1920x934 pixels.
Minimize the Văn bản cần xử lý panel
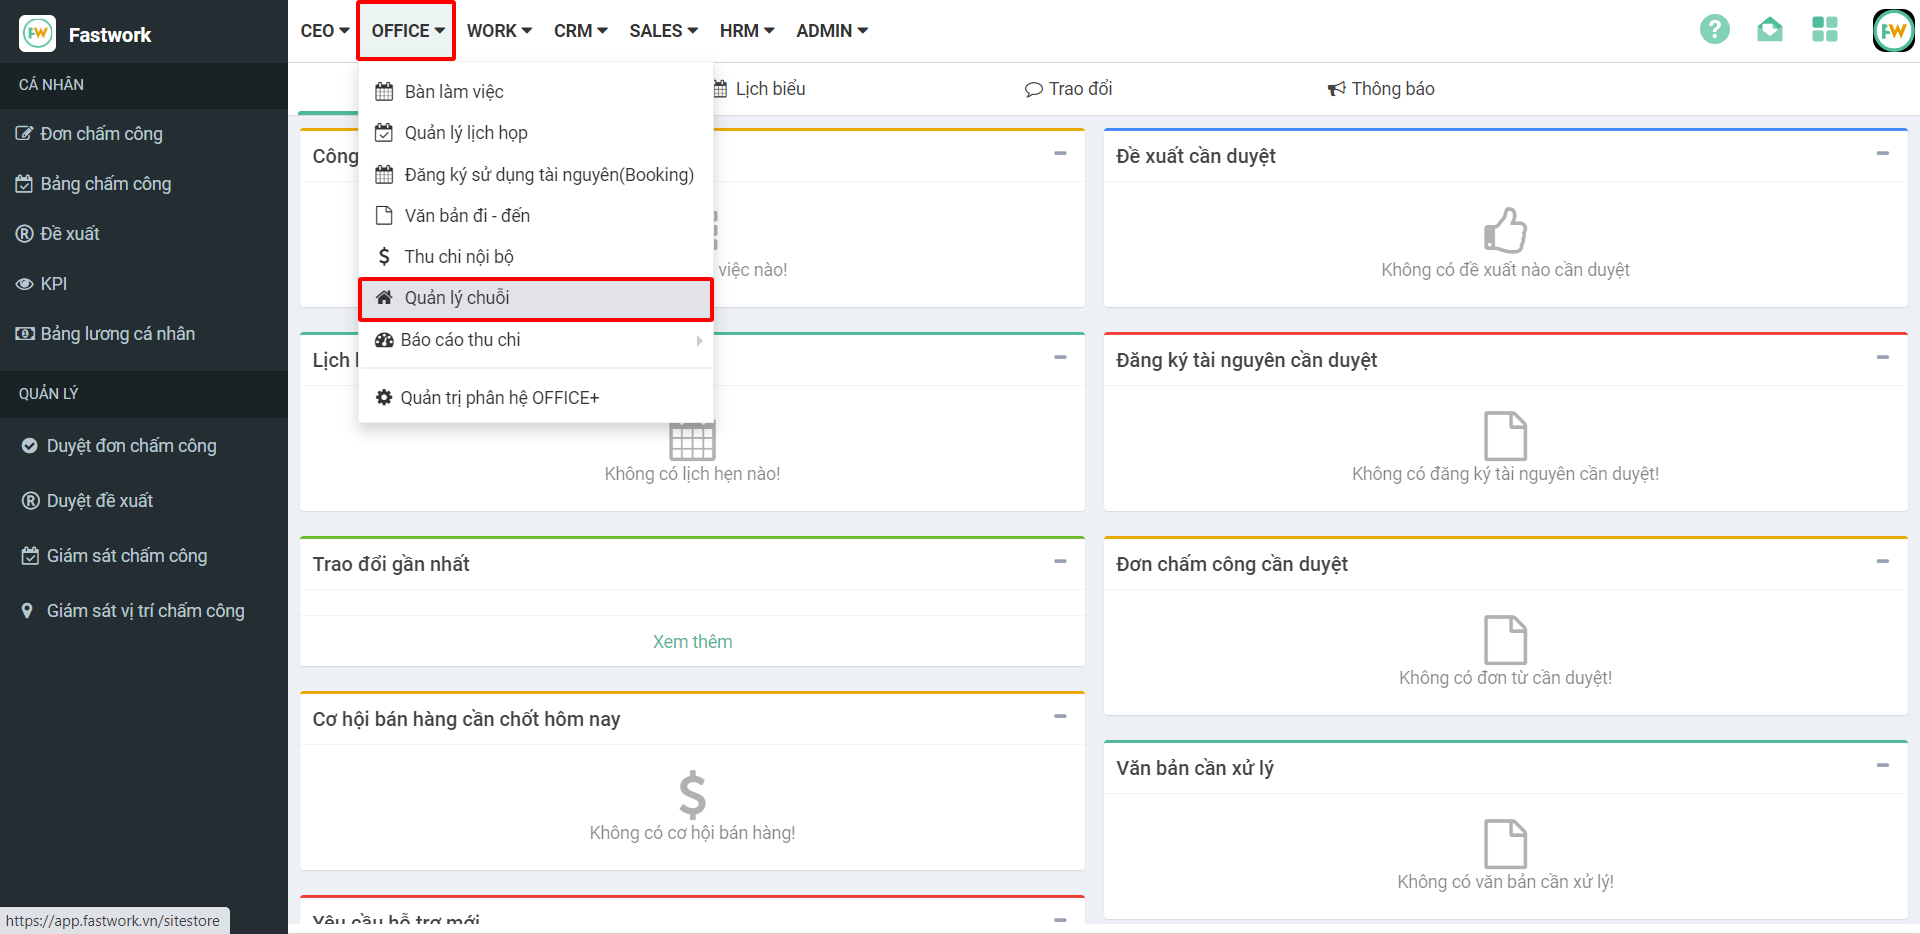pyautogui.click(x=1882, y=766)
